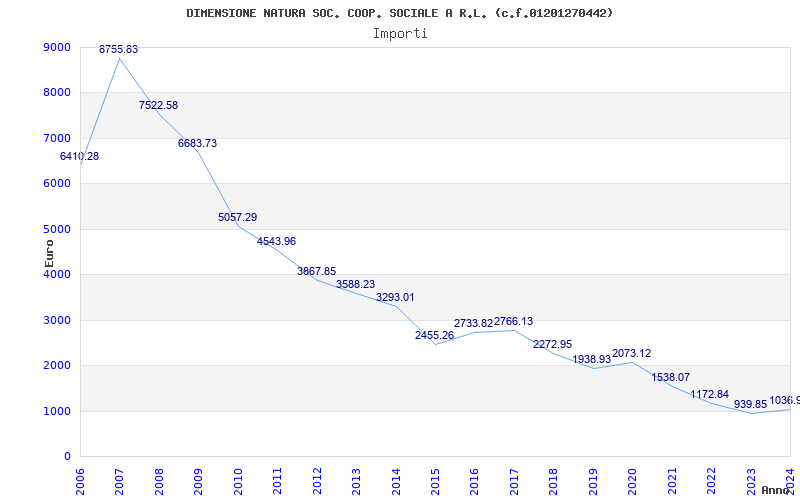Viewport: 800px width, 500px height.
Task: Click the Euro y-axis title
Action: coord(49,254)
